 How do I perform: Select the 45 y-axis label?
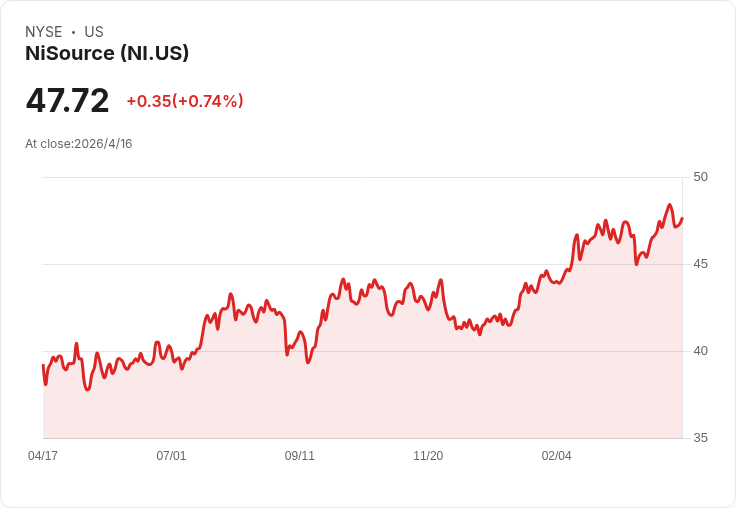[700, 264]
